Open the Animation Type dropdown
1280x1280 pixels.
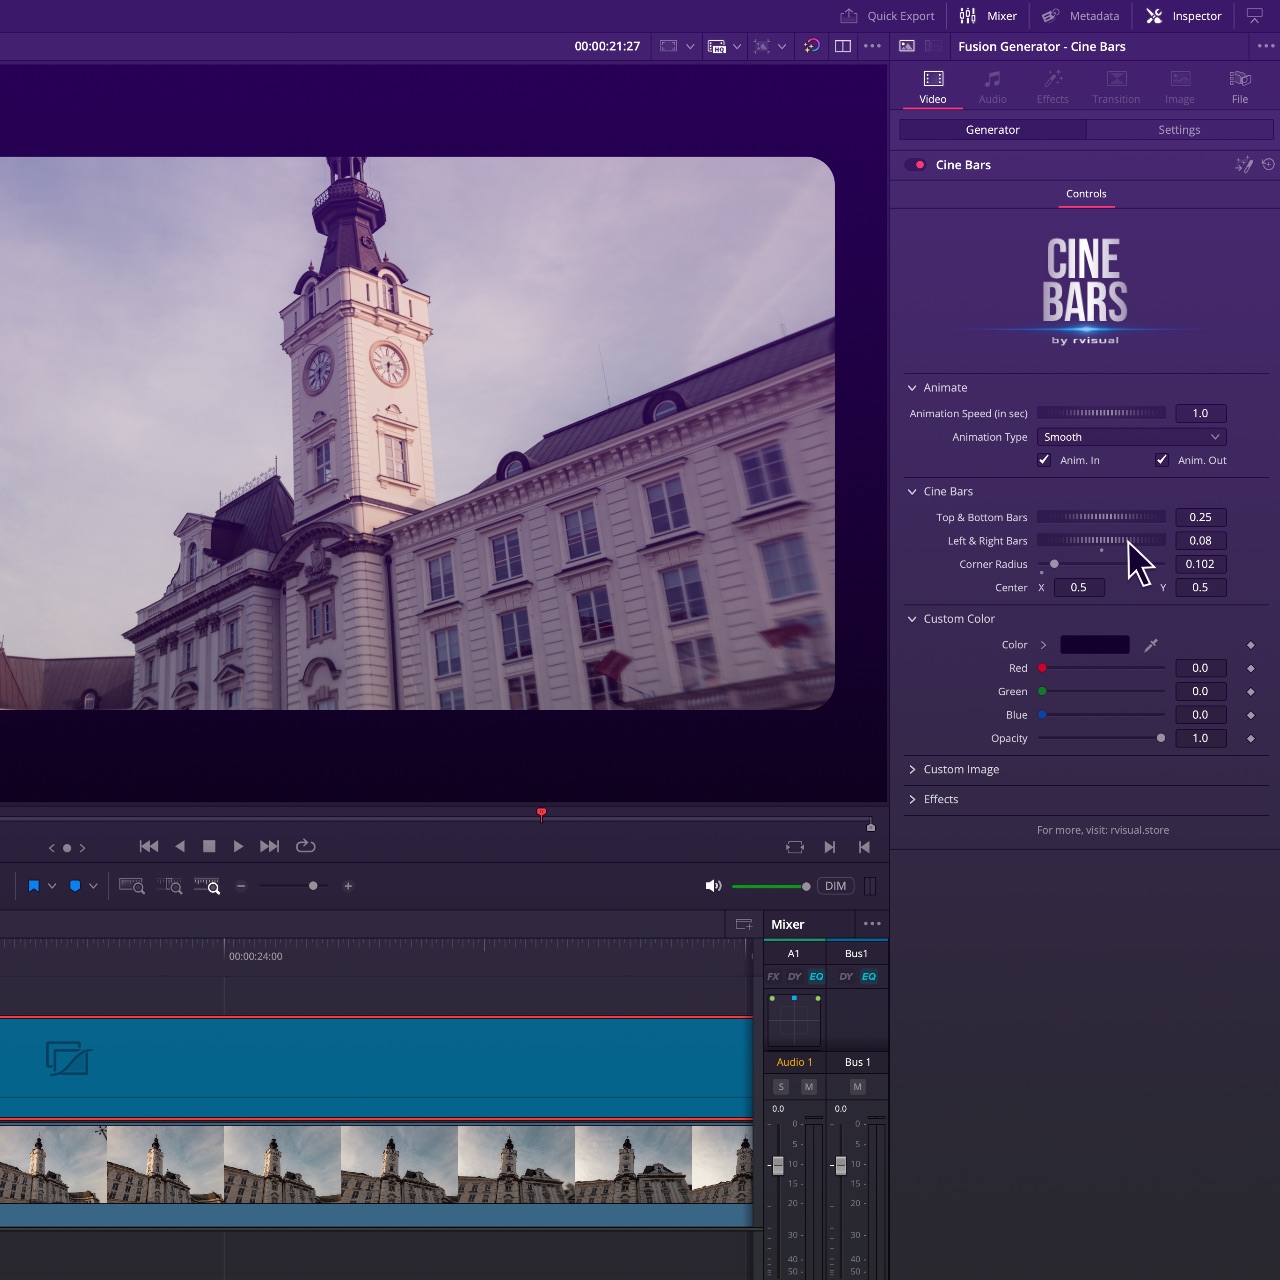1131,437
